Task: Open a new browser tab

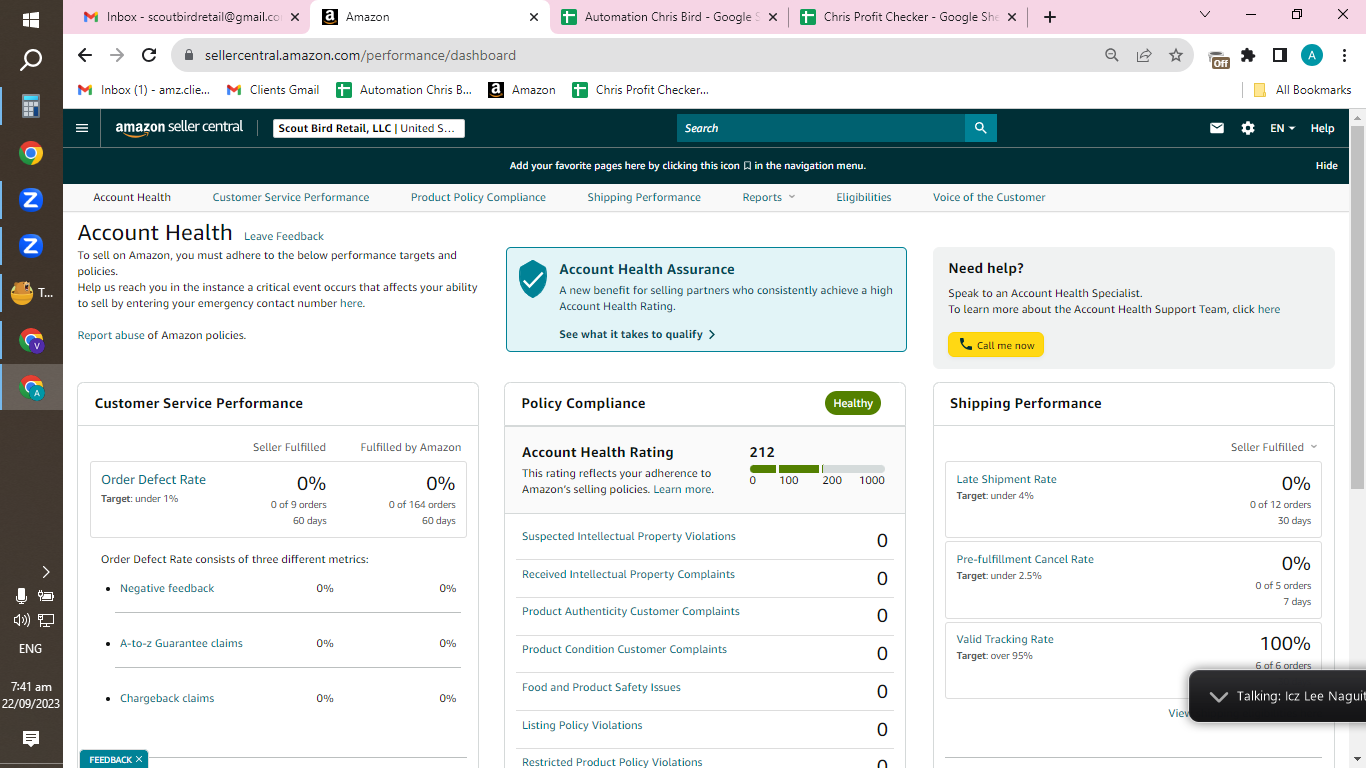Action: [x=1049, y=17]
